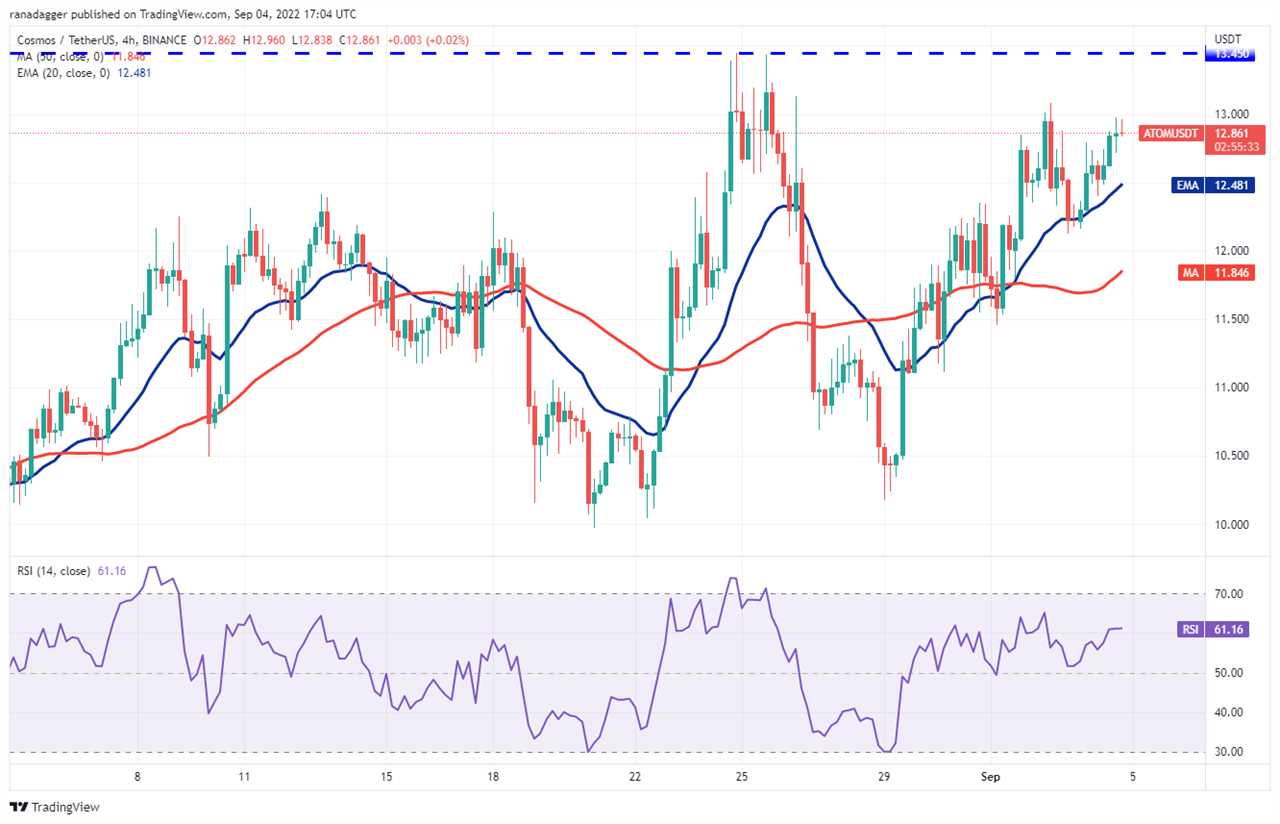1280x824 pixels.
Task: Click the date label 22 on time axis
Action: click(635, 777)
